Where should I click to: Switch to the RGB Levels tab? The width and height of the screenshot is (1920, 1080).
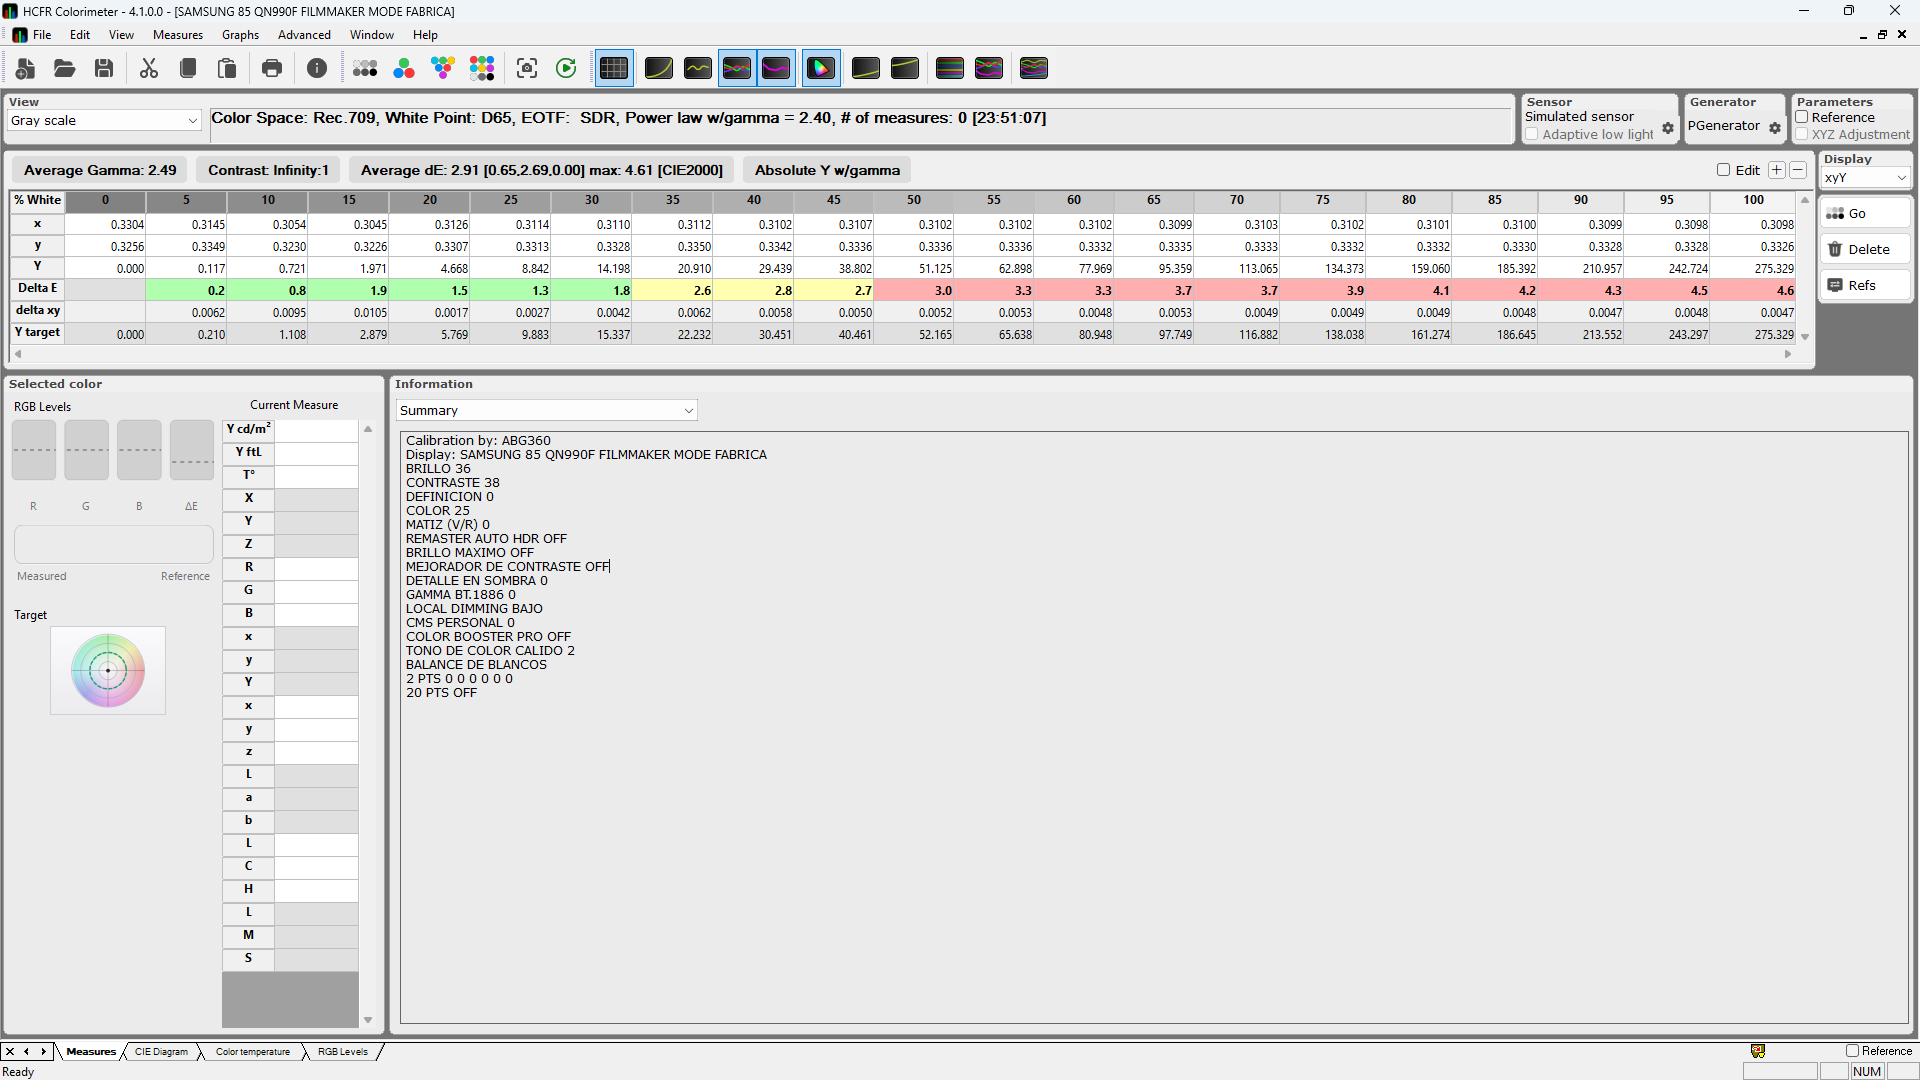[343, 1052]
